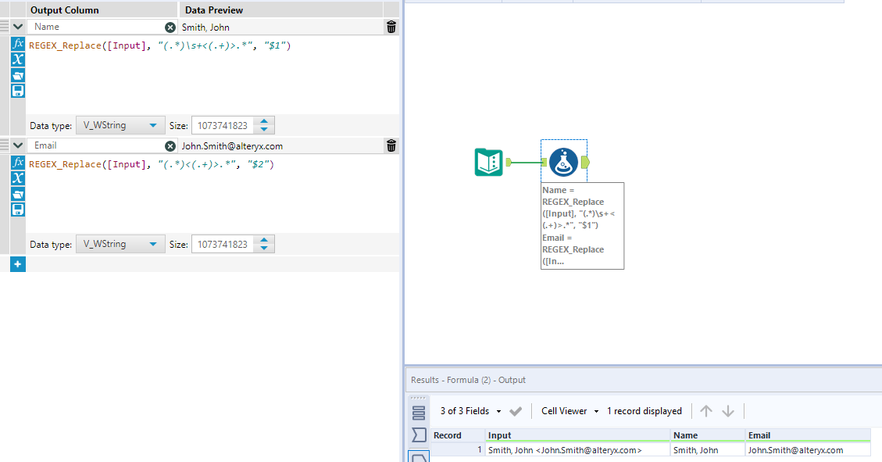Collapse the Email expression chevron
The width and height of the screenshot is (882, 462).
point(18,145)
